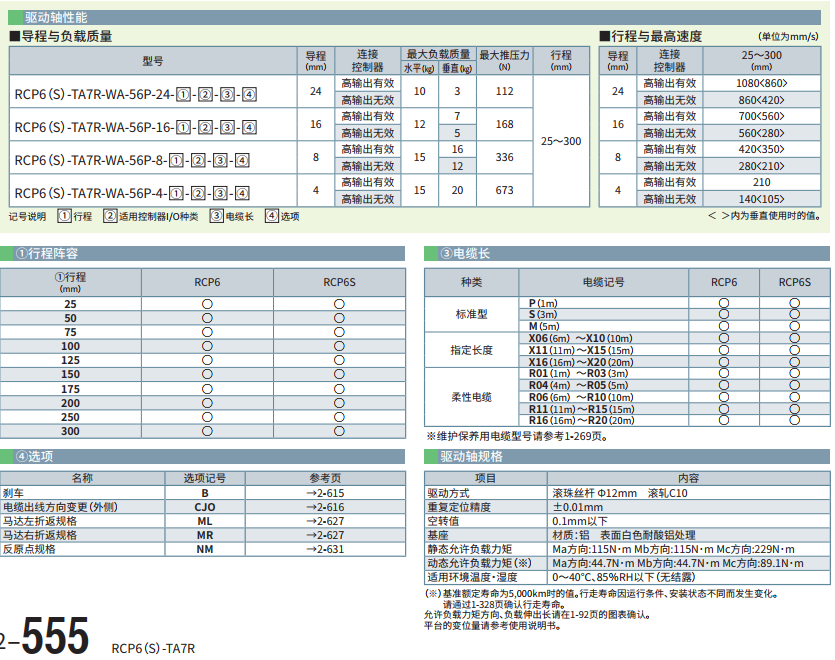Click speed value 700<560>
The width and height of the screenshot is (835, 660).
762,116
